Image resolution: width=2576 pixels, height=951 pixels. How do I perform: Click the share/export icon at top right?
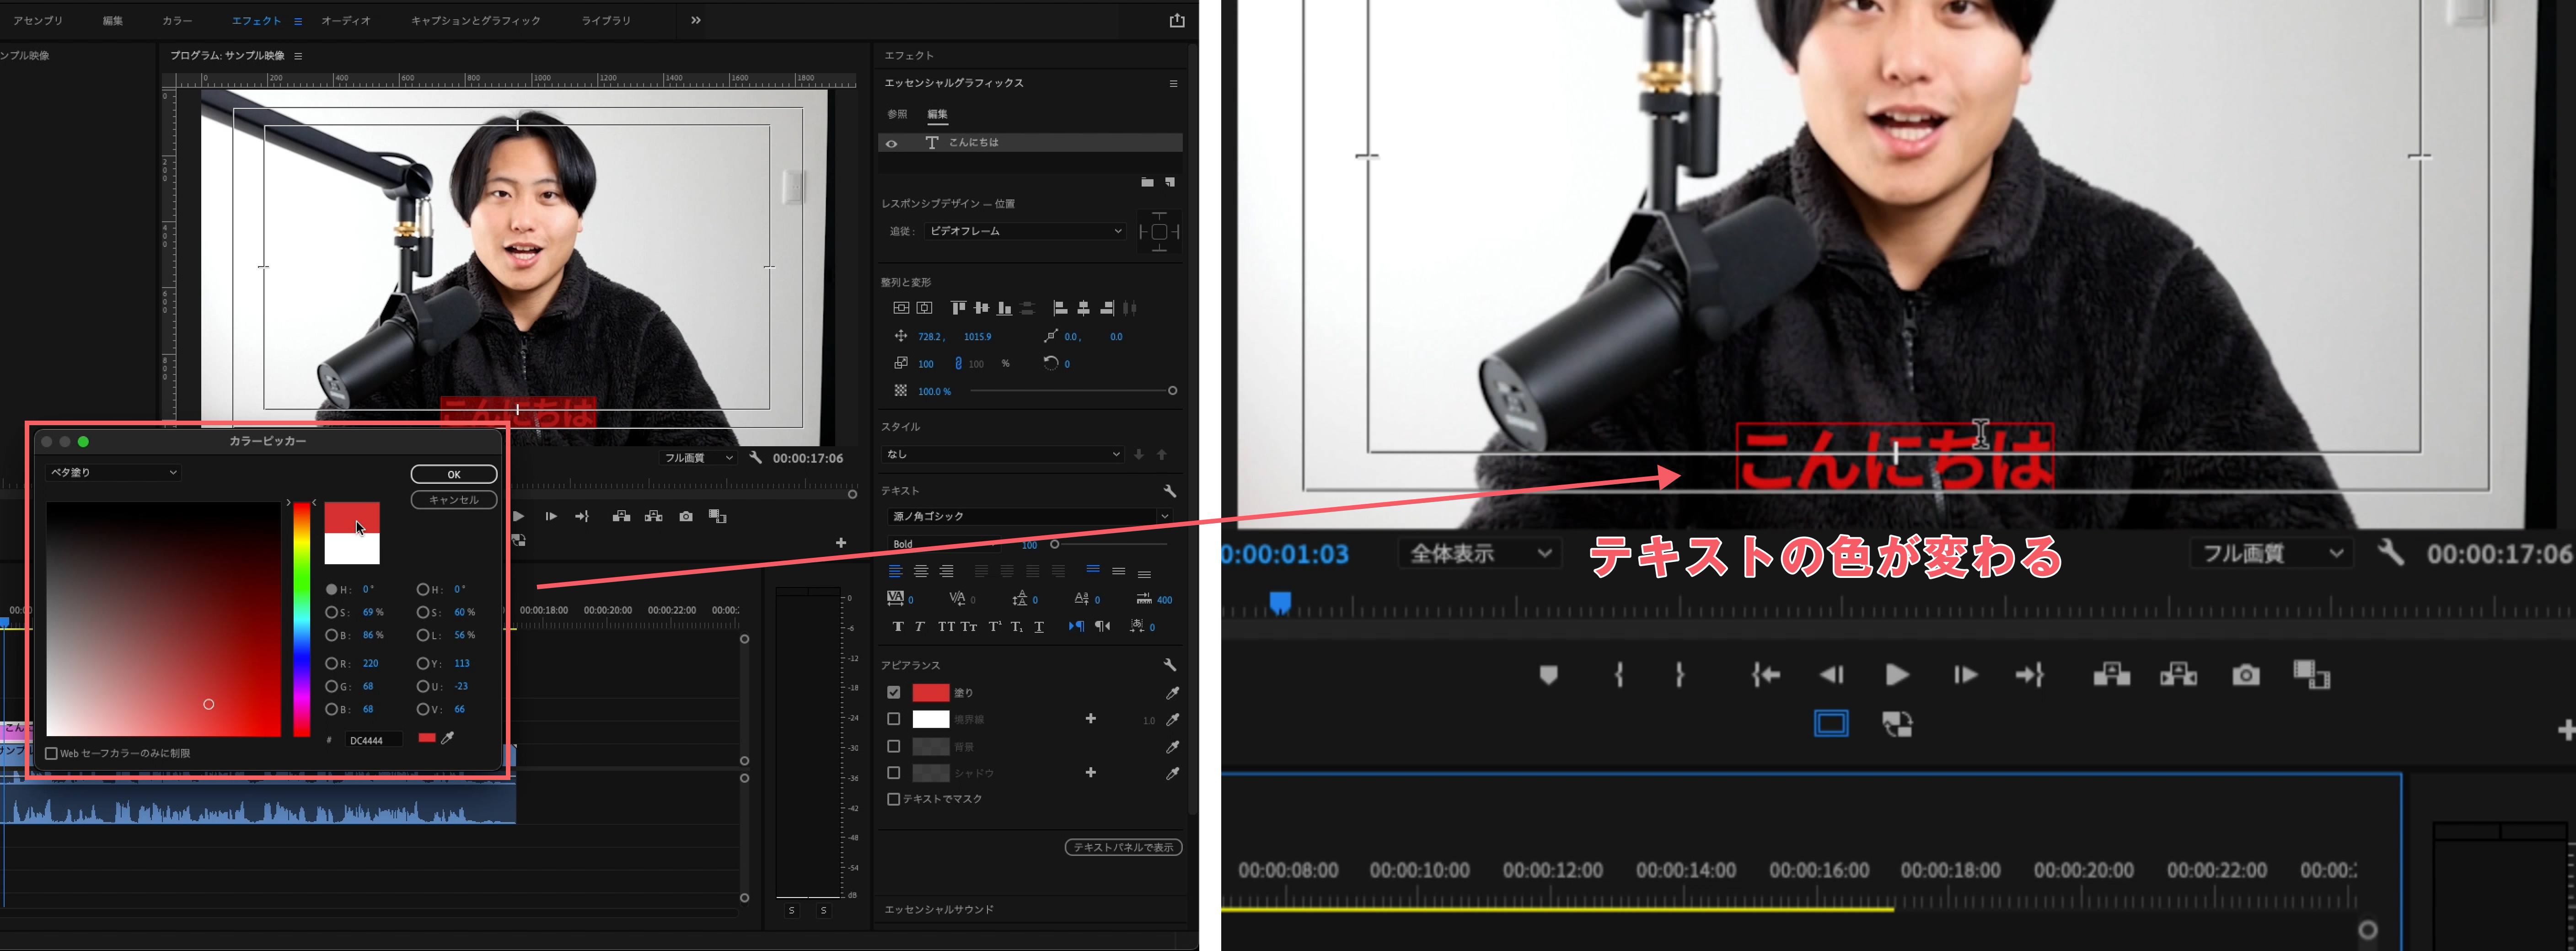[1177, 20]
